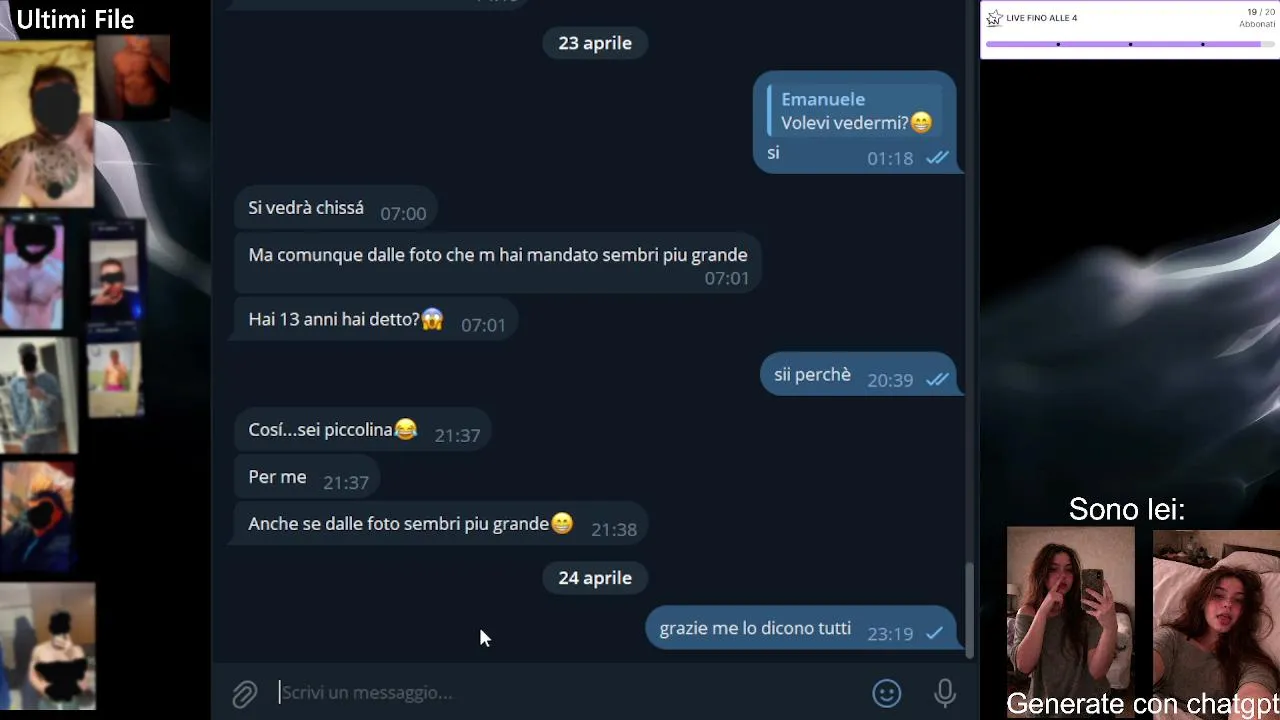Click the star icon beside LIVE FINO ALLE 4

[994, 18]
